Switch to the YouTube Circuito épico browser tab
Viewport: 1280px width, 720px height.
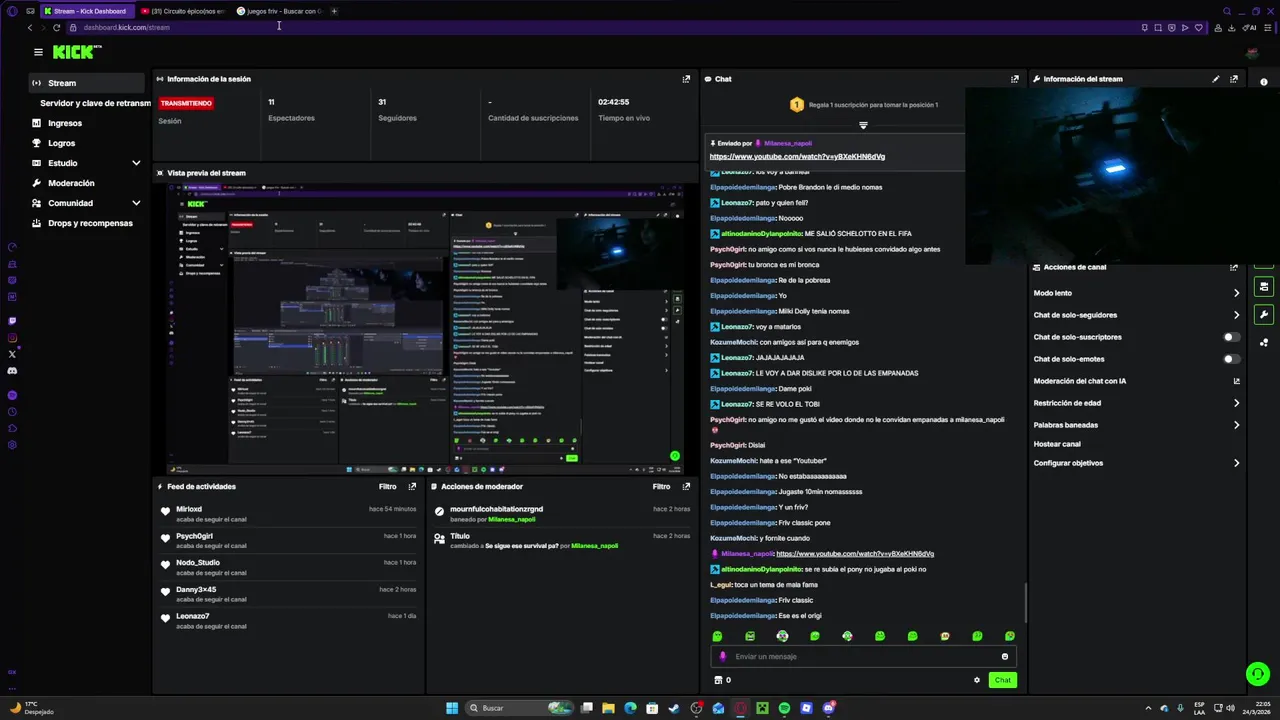pyautogui.click(x=184, y=11)
